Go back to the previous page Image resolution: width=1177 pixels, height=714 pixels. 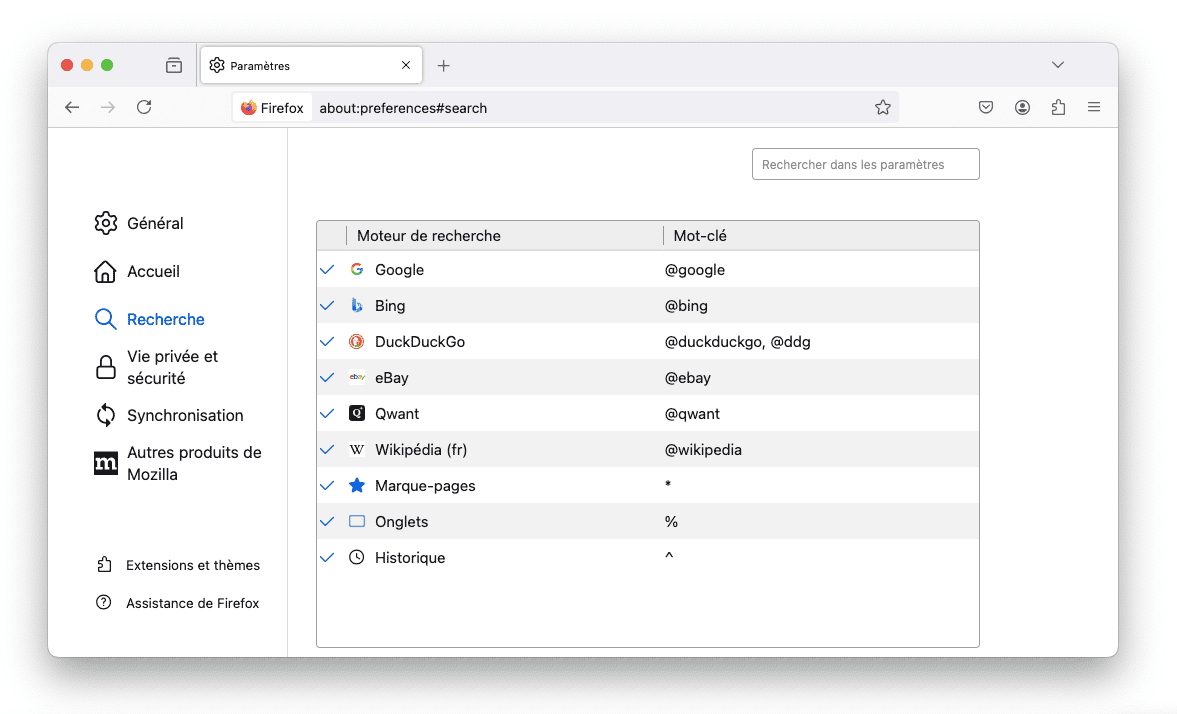point(72,107)
